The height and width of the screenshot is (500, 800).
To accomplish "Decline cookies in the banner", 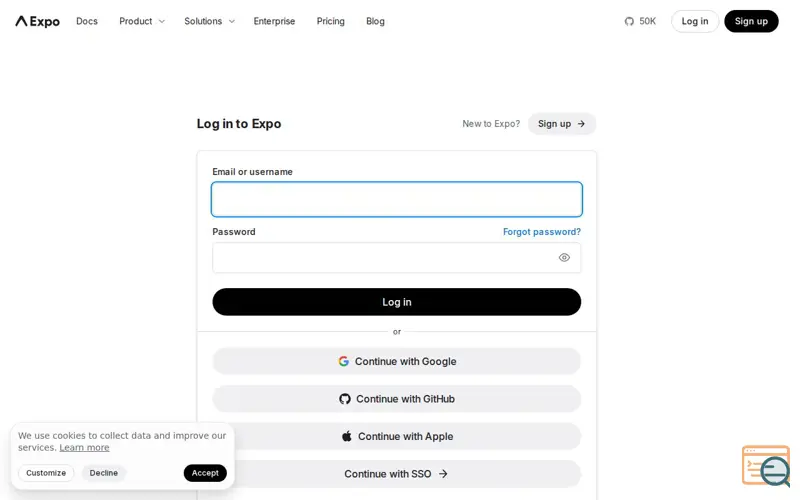I will tap(104, 473).
